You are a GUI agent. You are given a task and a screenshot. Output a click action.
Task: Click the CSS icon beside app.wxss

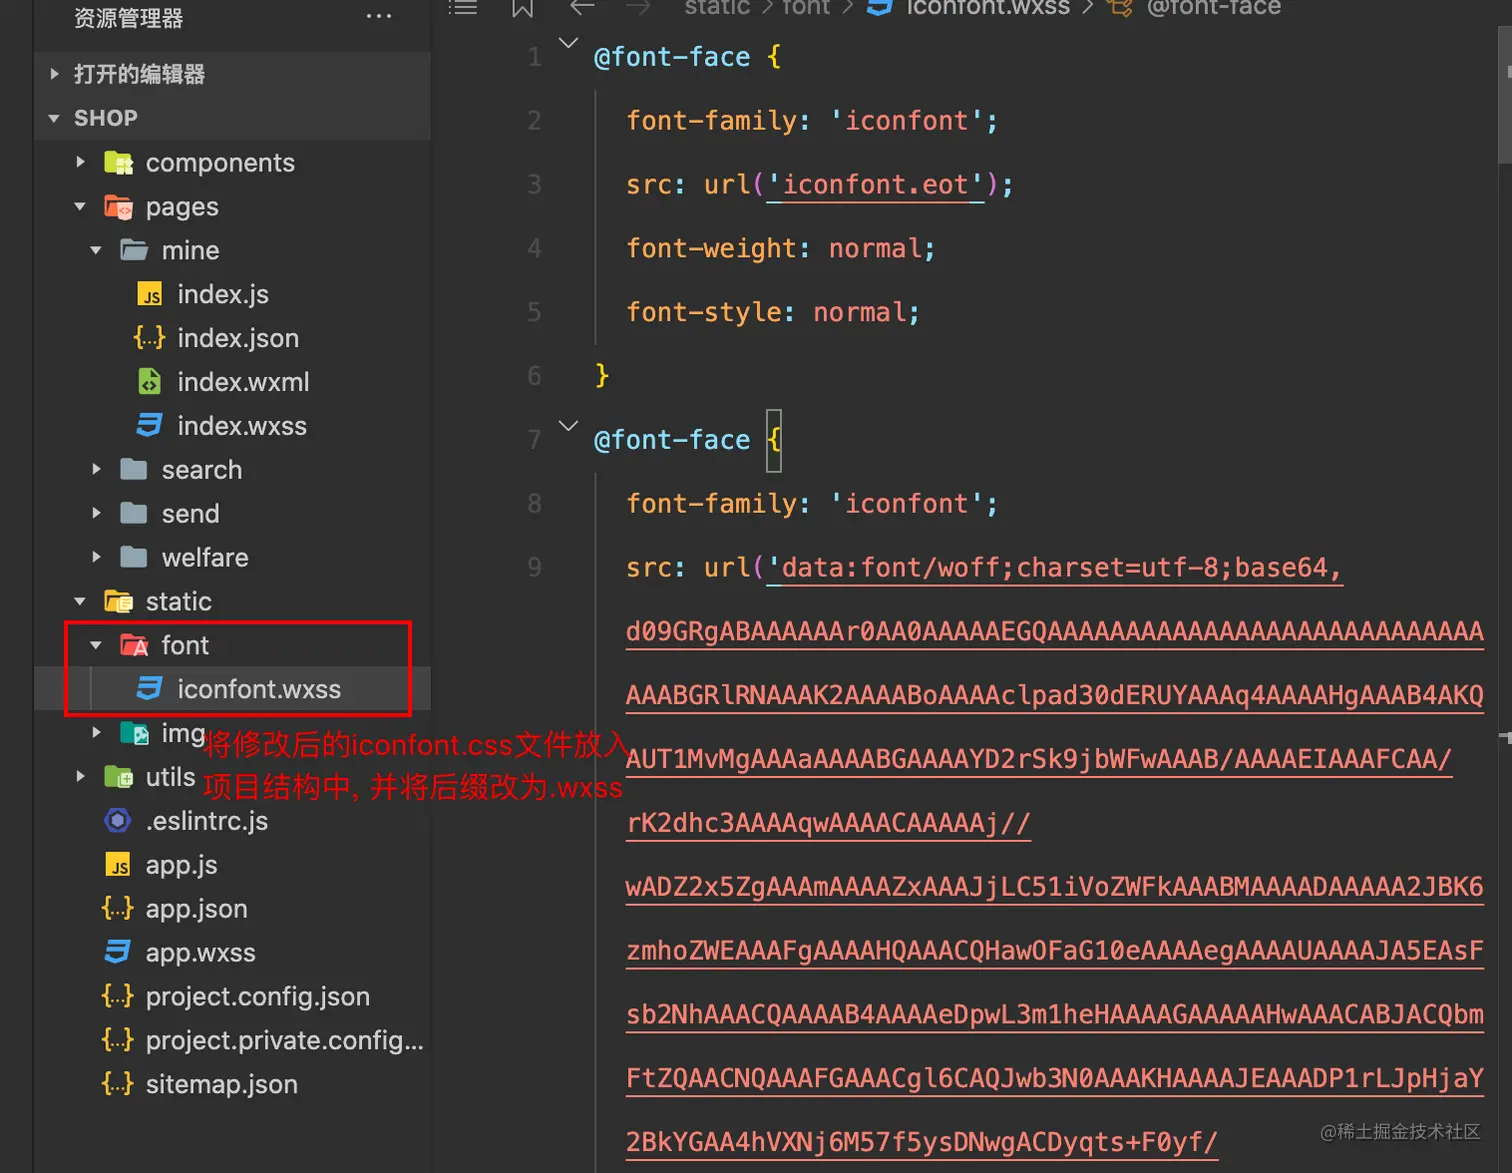point(118,952)
